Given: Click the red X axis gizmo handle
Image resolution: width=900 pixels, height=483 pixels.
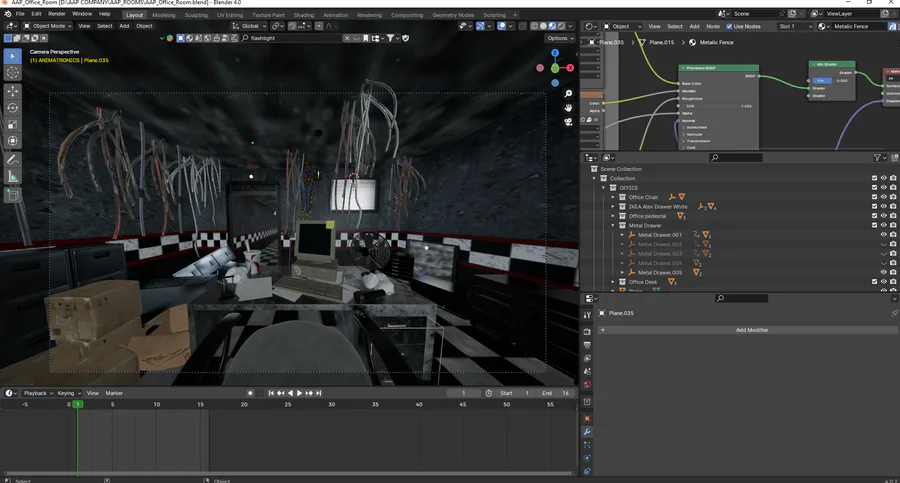Looking at the screenshot, I should pyautogui.click(x=570, y=68).
